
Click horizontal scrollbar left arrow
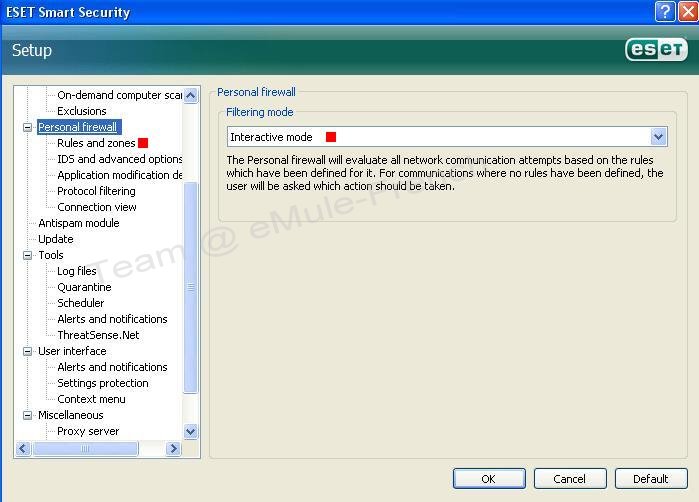tap(23, 449)
